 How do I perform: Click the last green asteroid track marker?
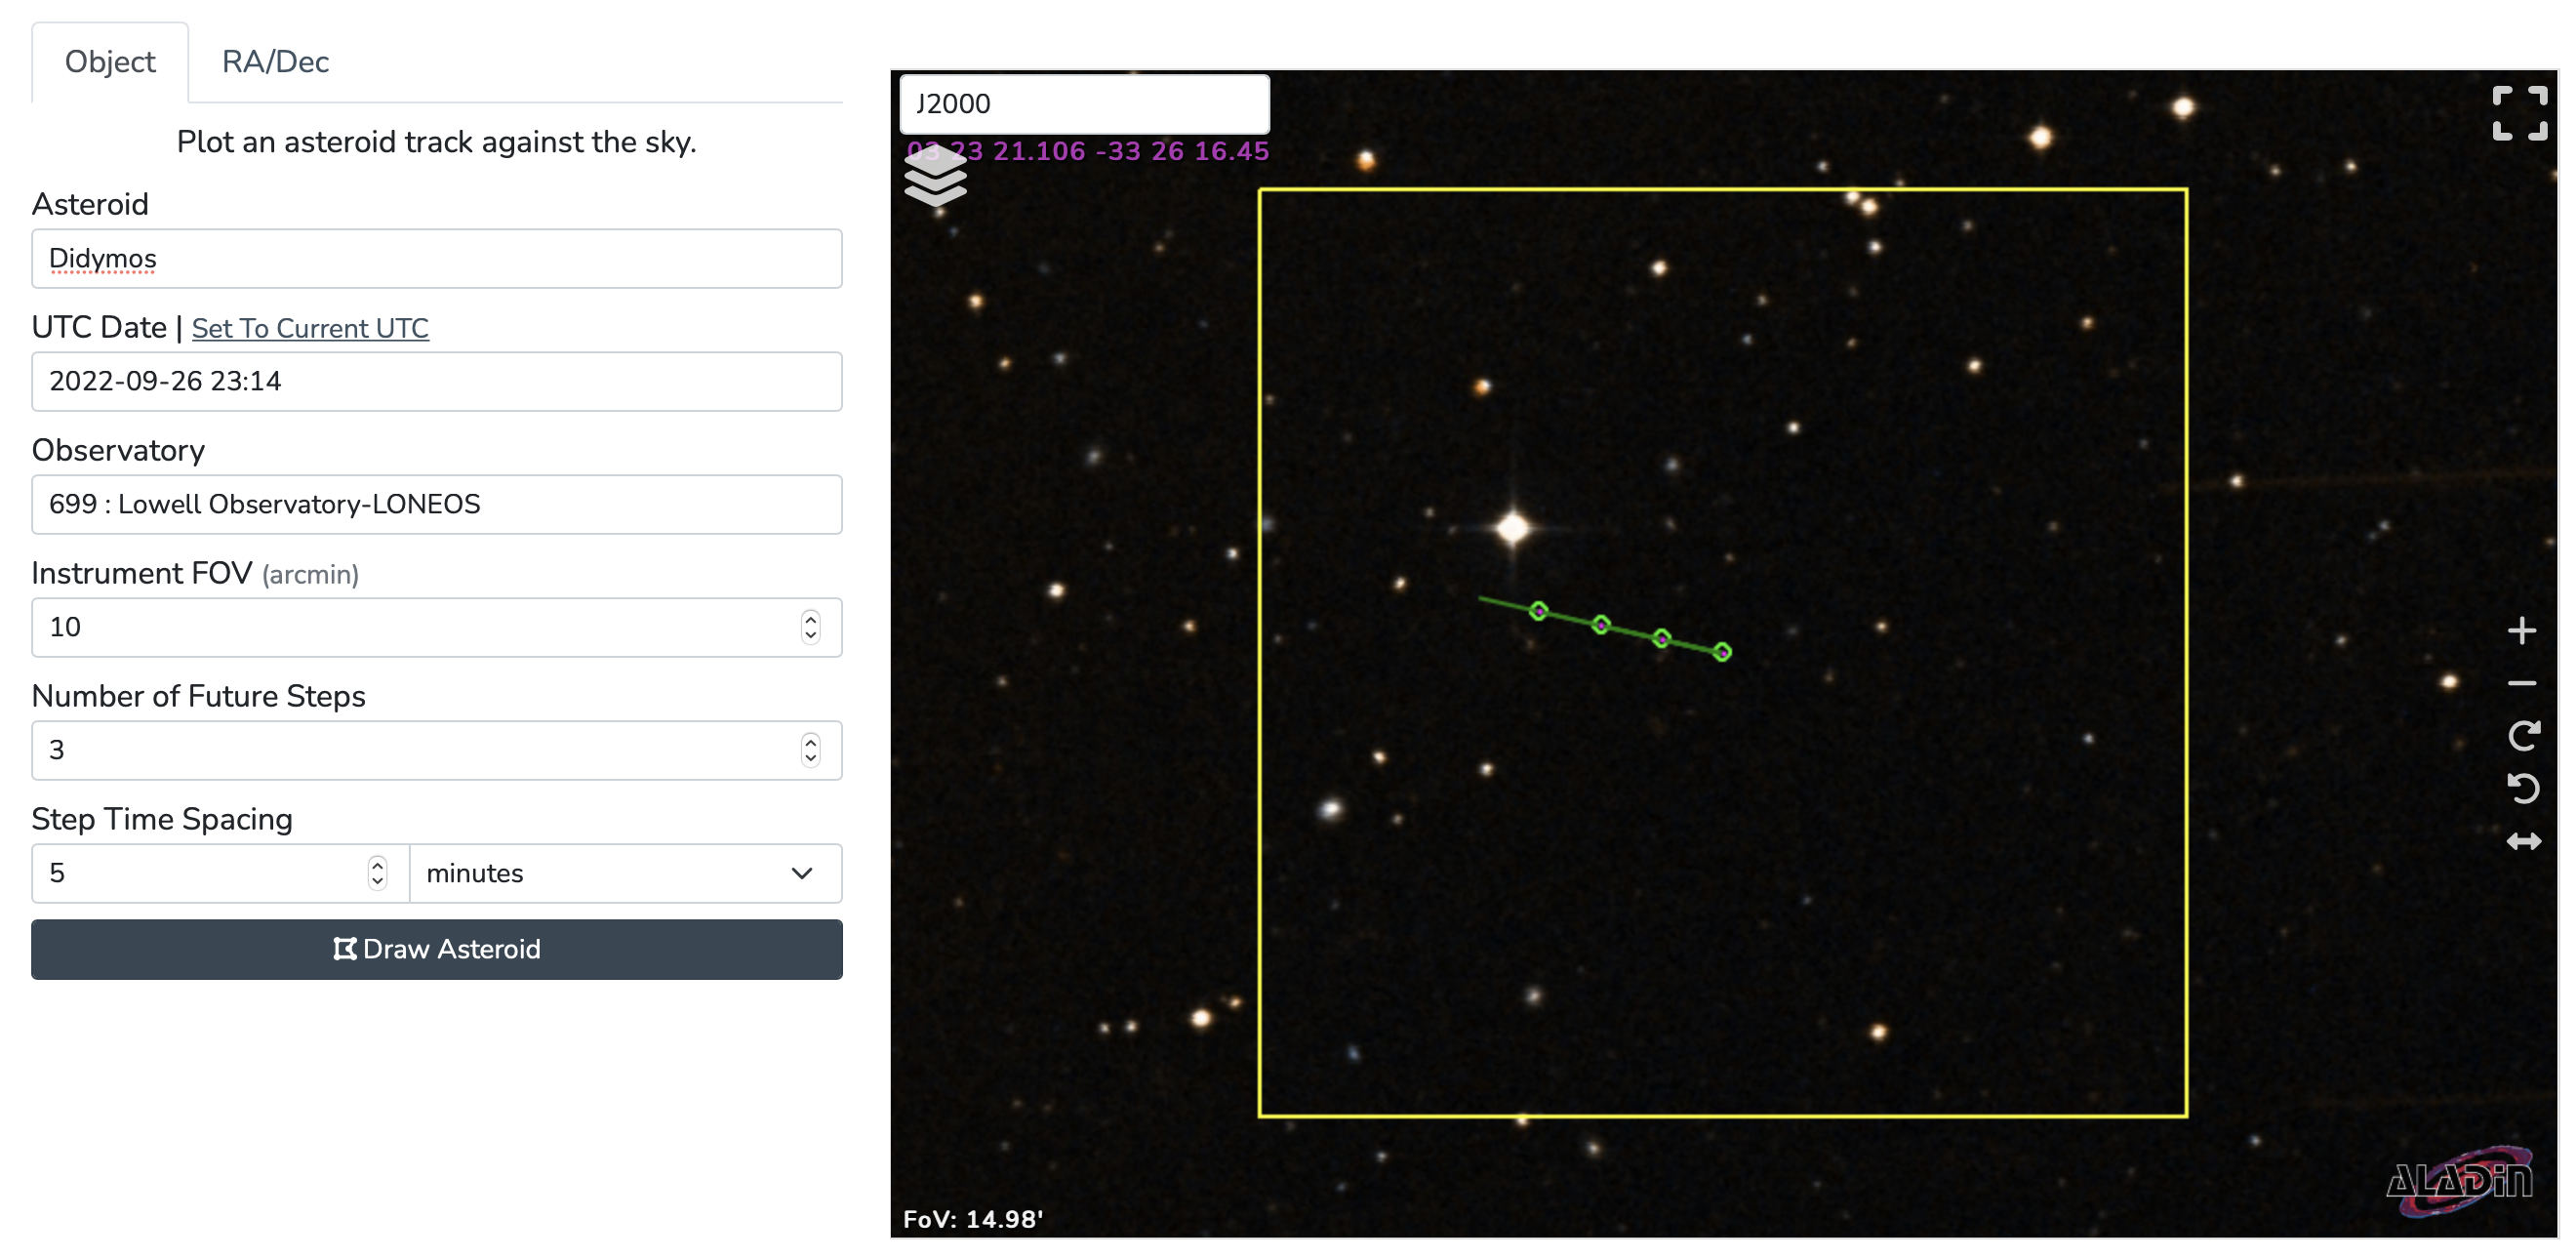[1722, 653]
